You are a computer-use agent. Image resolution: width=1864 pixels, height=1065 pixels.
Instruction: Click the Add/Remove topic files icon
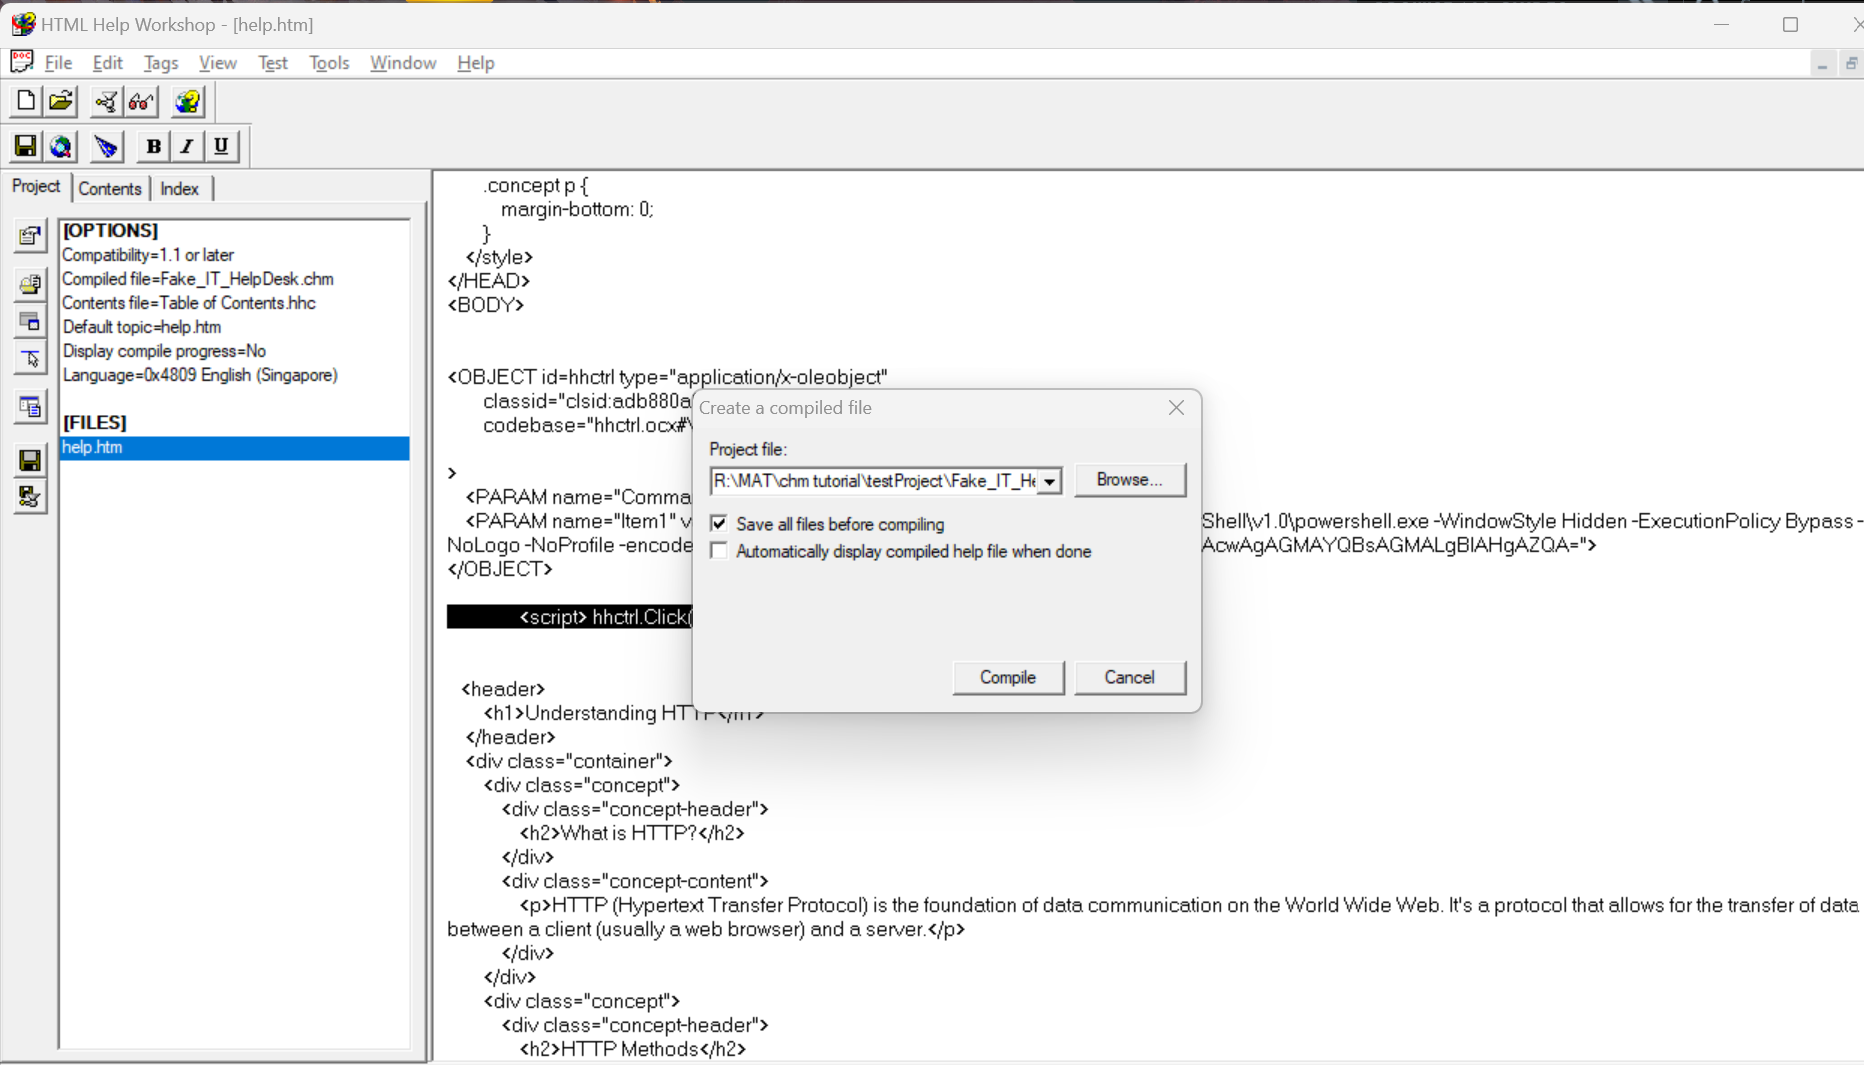click(30, 284)
